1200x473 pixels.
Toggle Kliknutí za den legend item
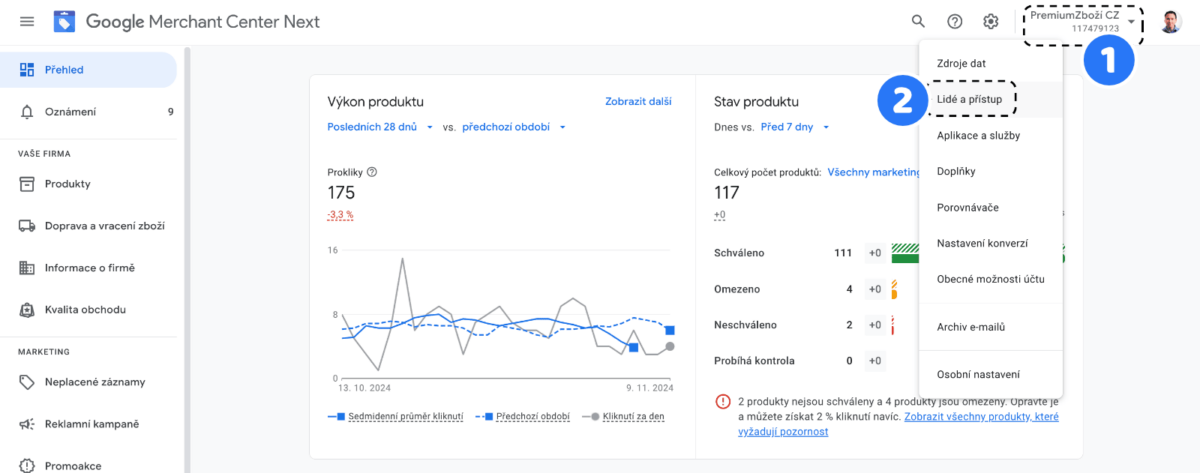pos(632,416)
